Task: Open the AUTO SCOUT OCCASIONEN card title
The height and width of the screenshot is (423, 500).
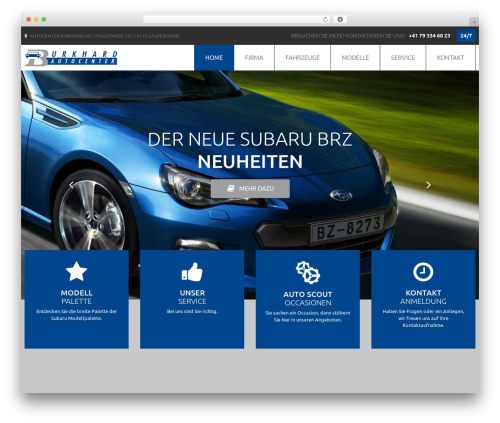Action: [308, 299]
